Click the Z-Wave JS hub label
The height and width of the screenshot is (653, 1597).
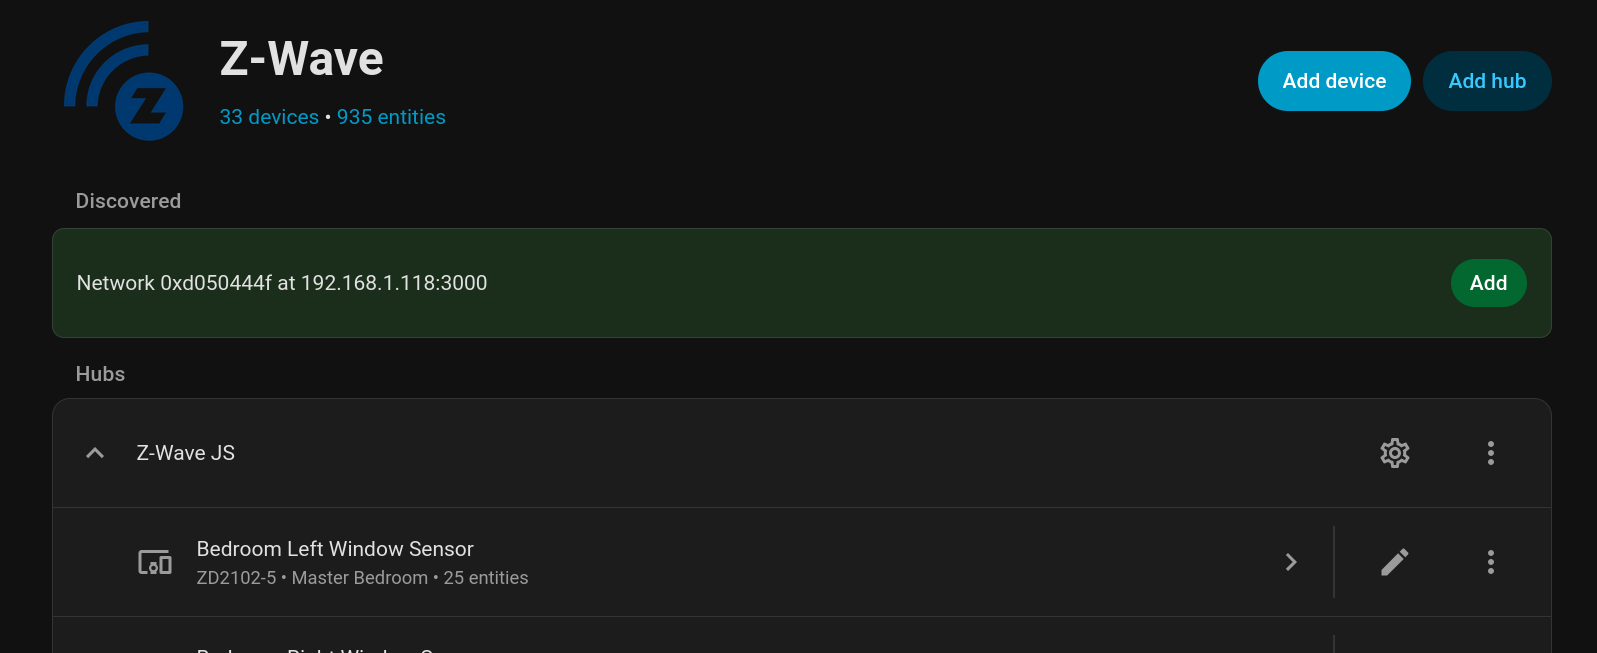click(186, 453)
